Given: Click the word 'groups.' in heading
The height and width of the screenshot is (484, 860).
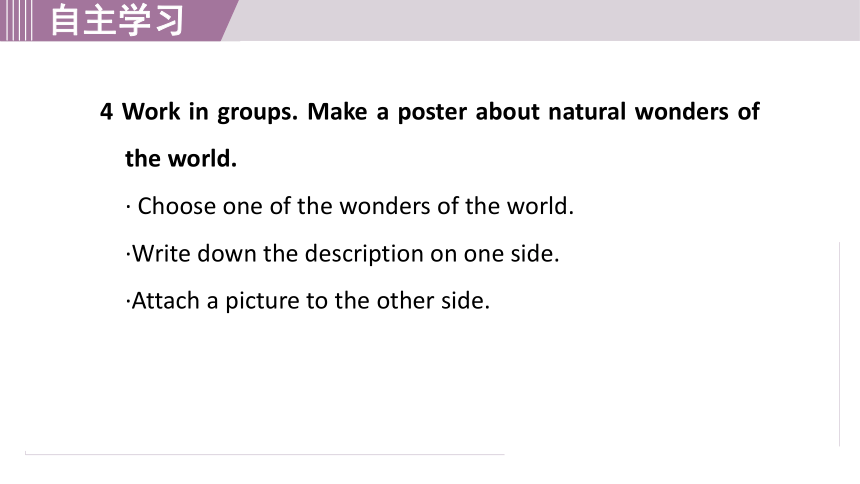Looking at the screenshot, I should click(257, 113).
